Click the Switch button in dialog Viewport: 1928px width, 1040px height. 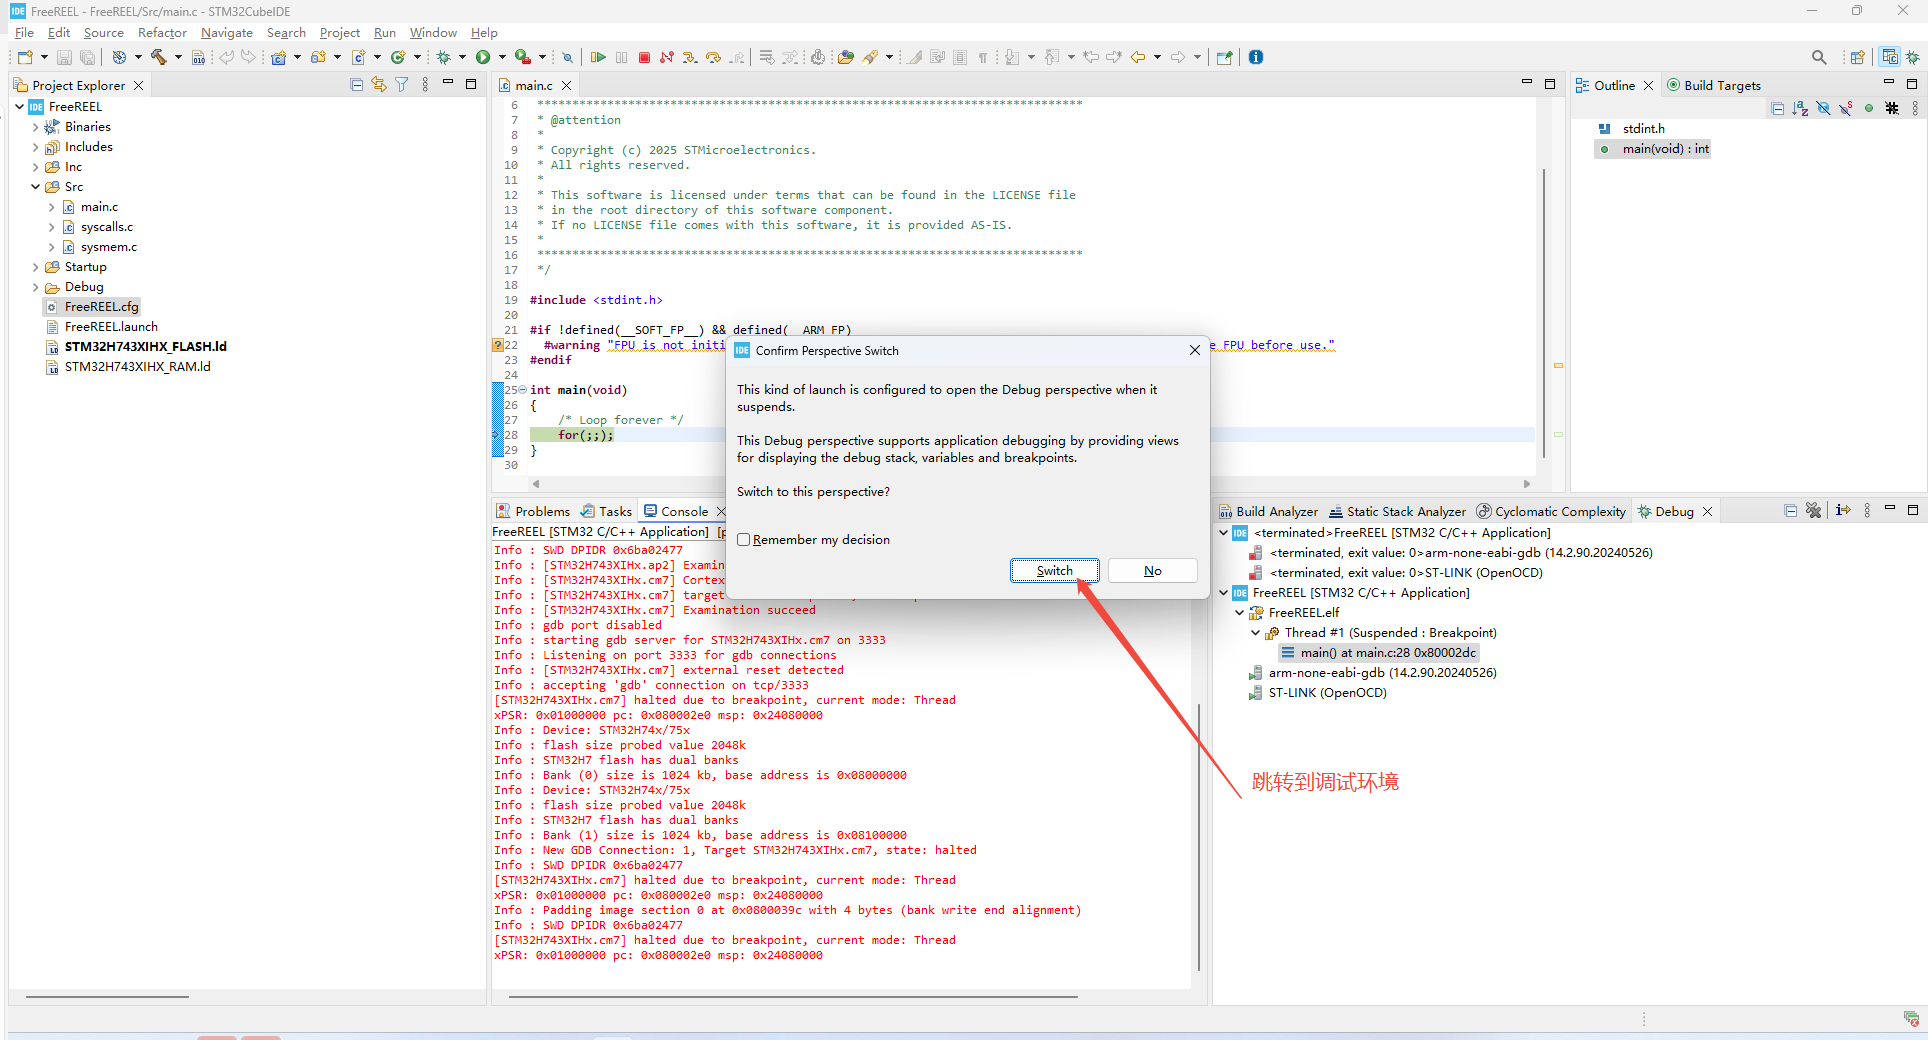click(1054, 570)
